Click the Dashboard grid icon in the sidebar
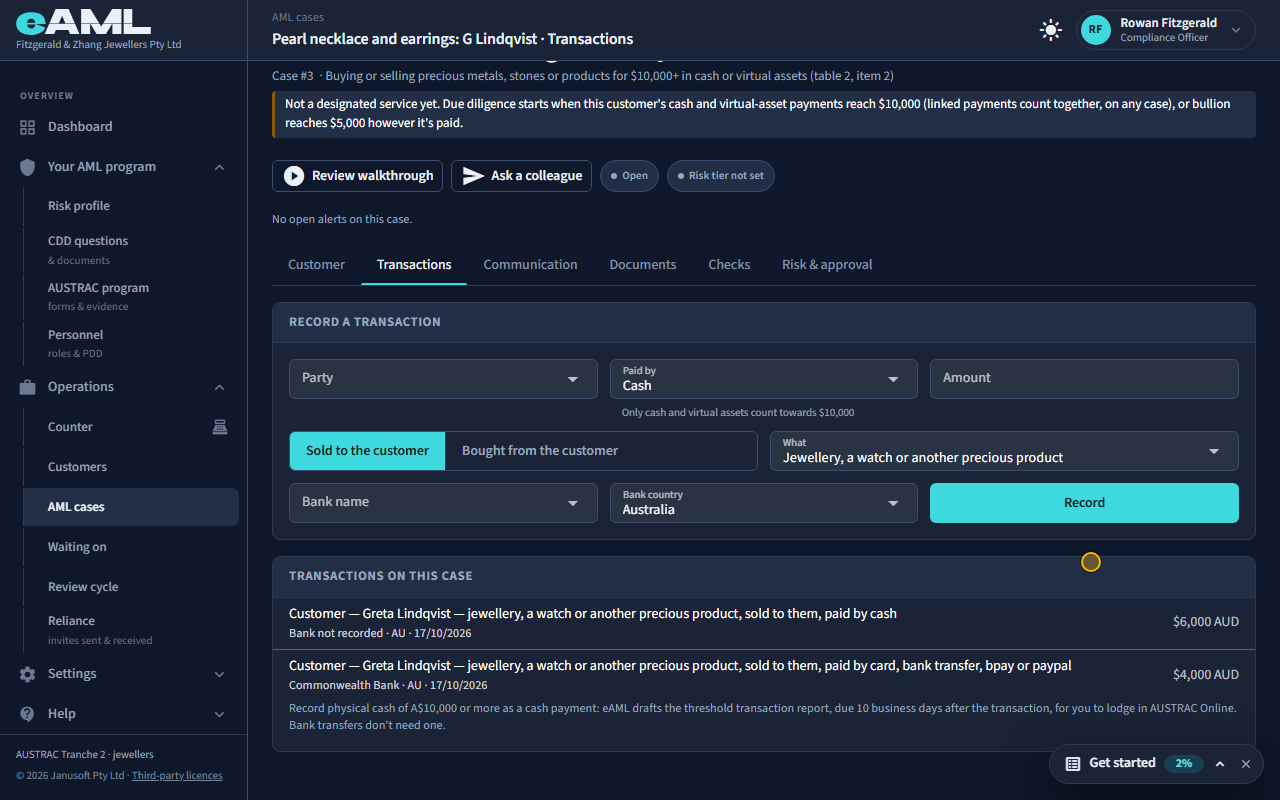 (27, 127)
